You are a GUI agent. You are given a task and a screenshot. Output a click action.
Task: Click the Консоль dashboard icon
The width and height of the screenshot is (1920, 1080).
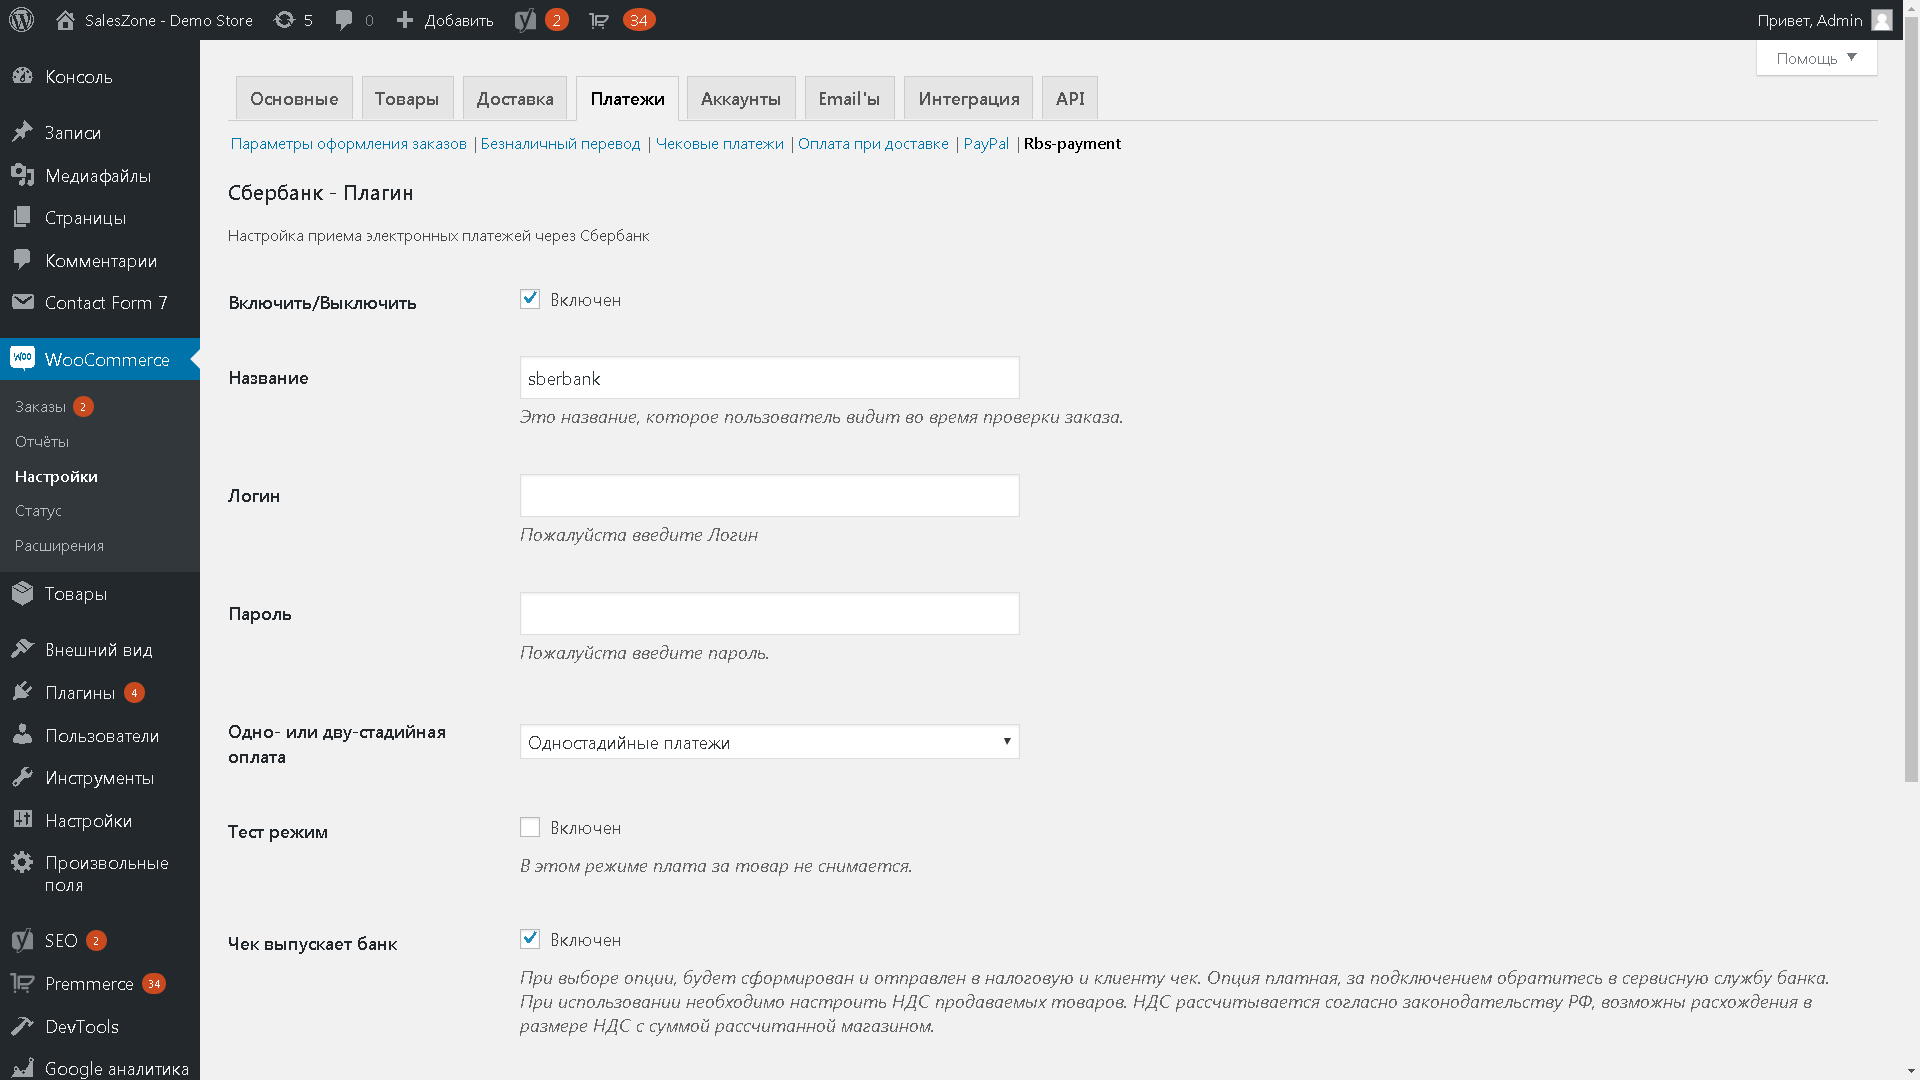[22, 76]
